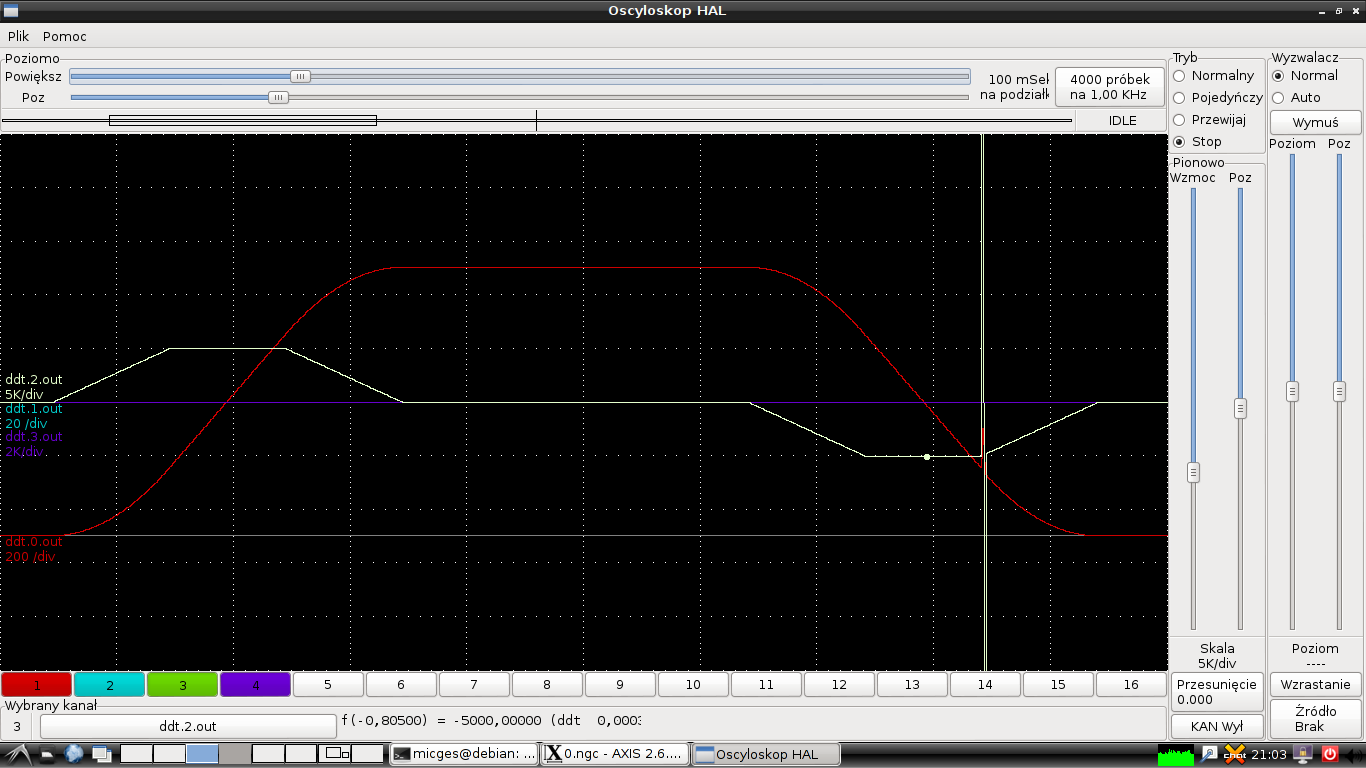Screen dimensions: 1366x768
Task: Switch to the micges@debian terminal window
Action: tap(464, 754)
